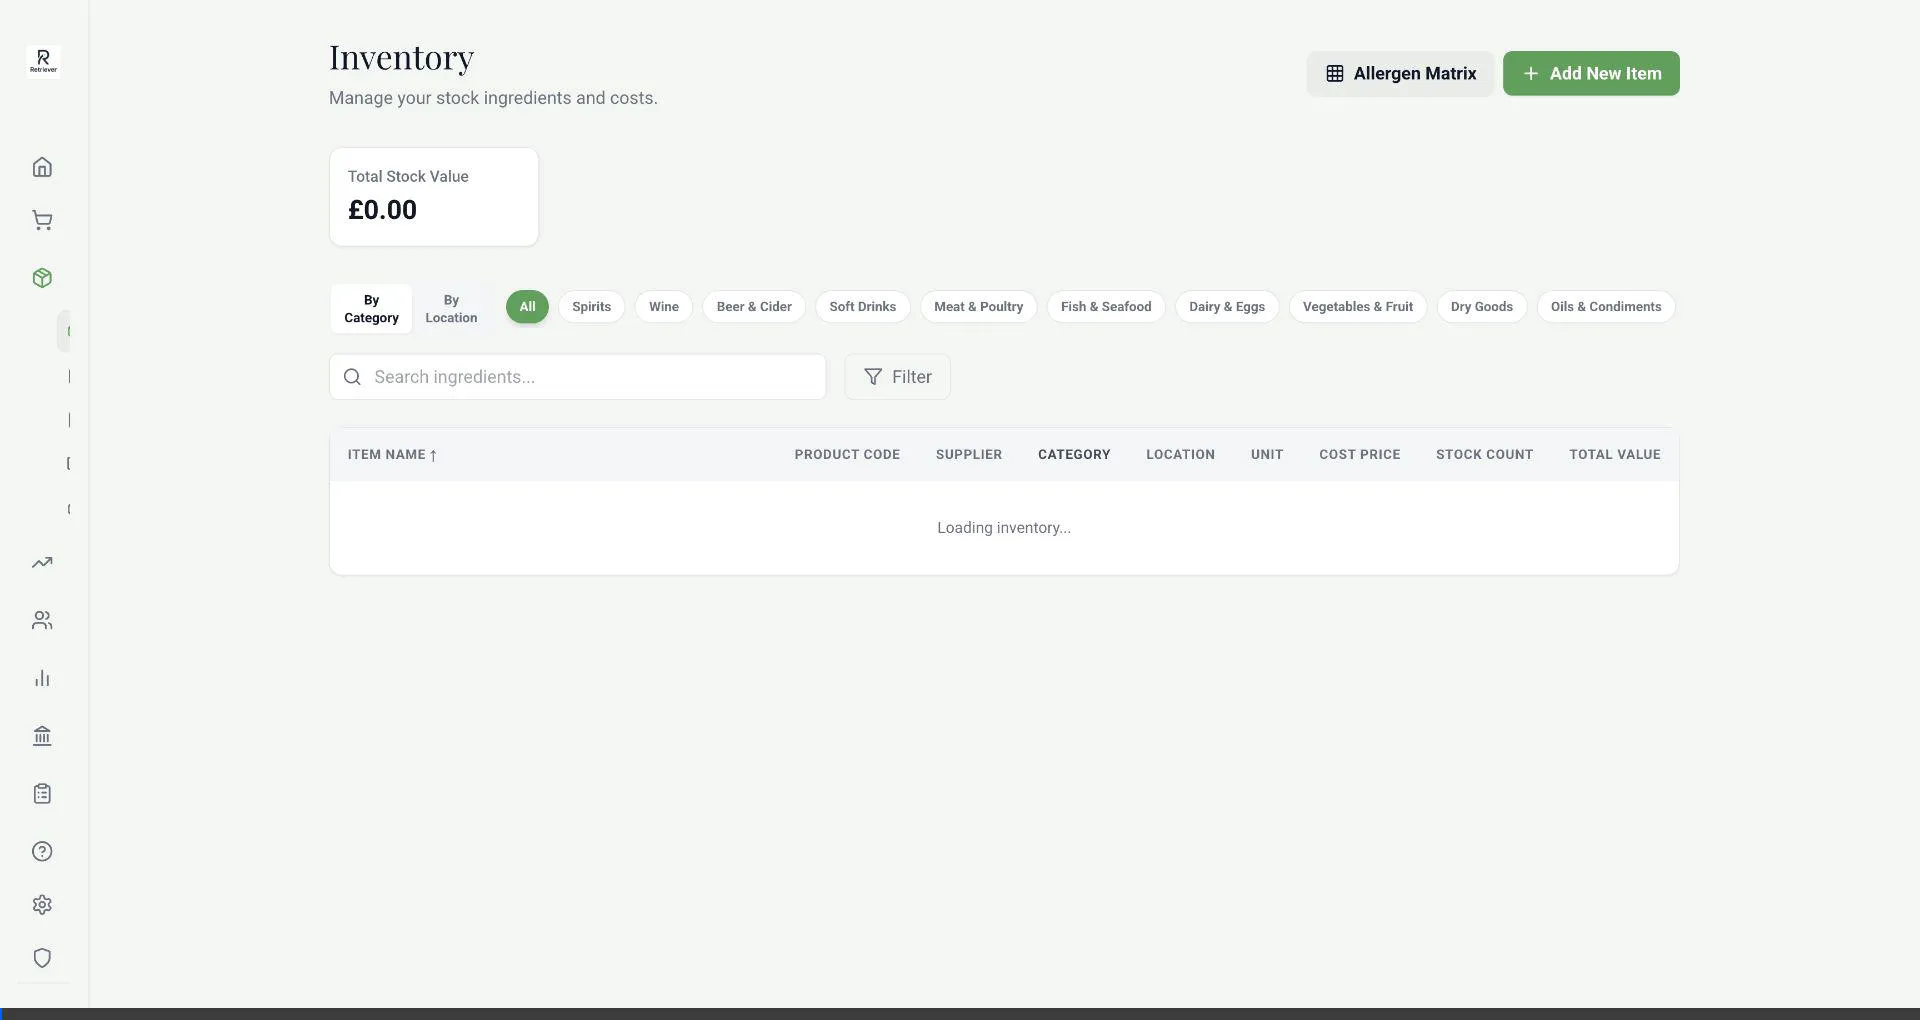Select the All category tab
Image resolution: width=1920 pixels, height=1020 pixels.
[527, 306]
